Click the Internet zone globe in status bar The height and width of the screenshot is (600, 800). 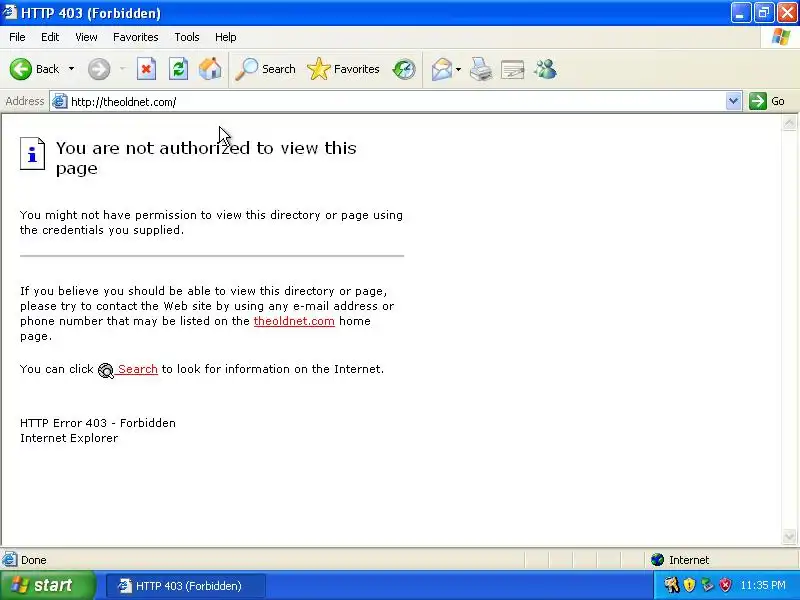[x=657, y=560]
